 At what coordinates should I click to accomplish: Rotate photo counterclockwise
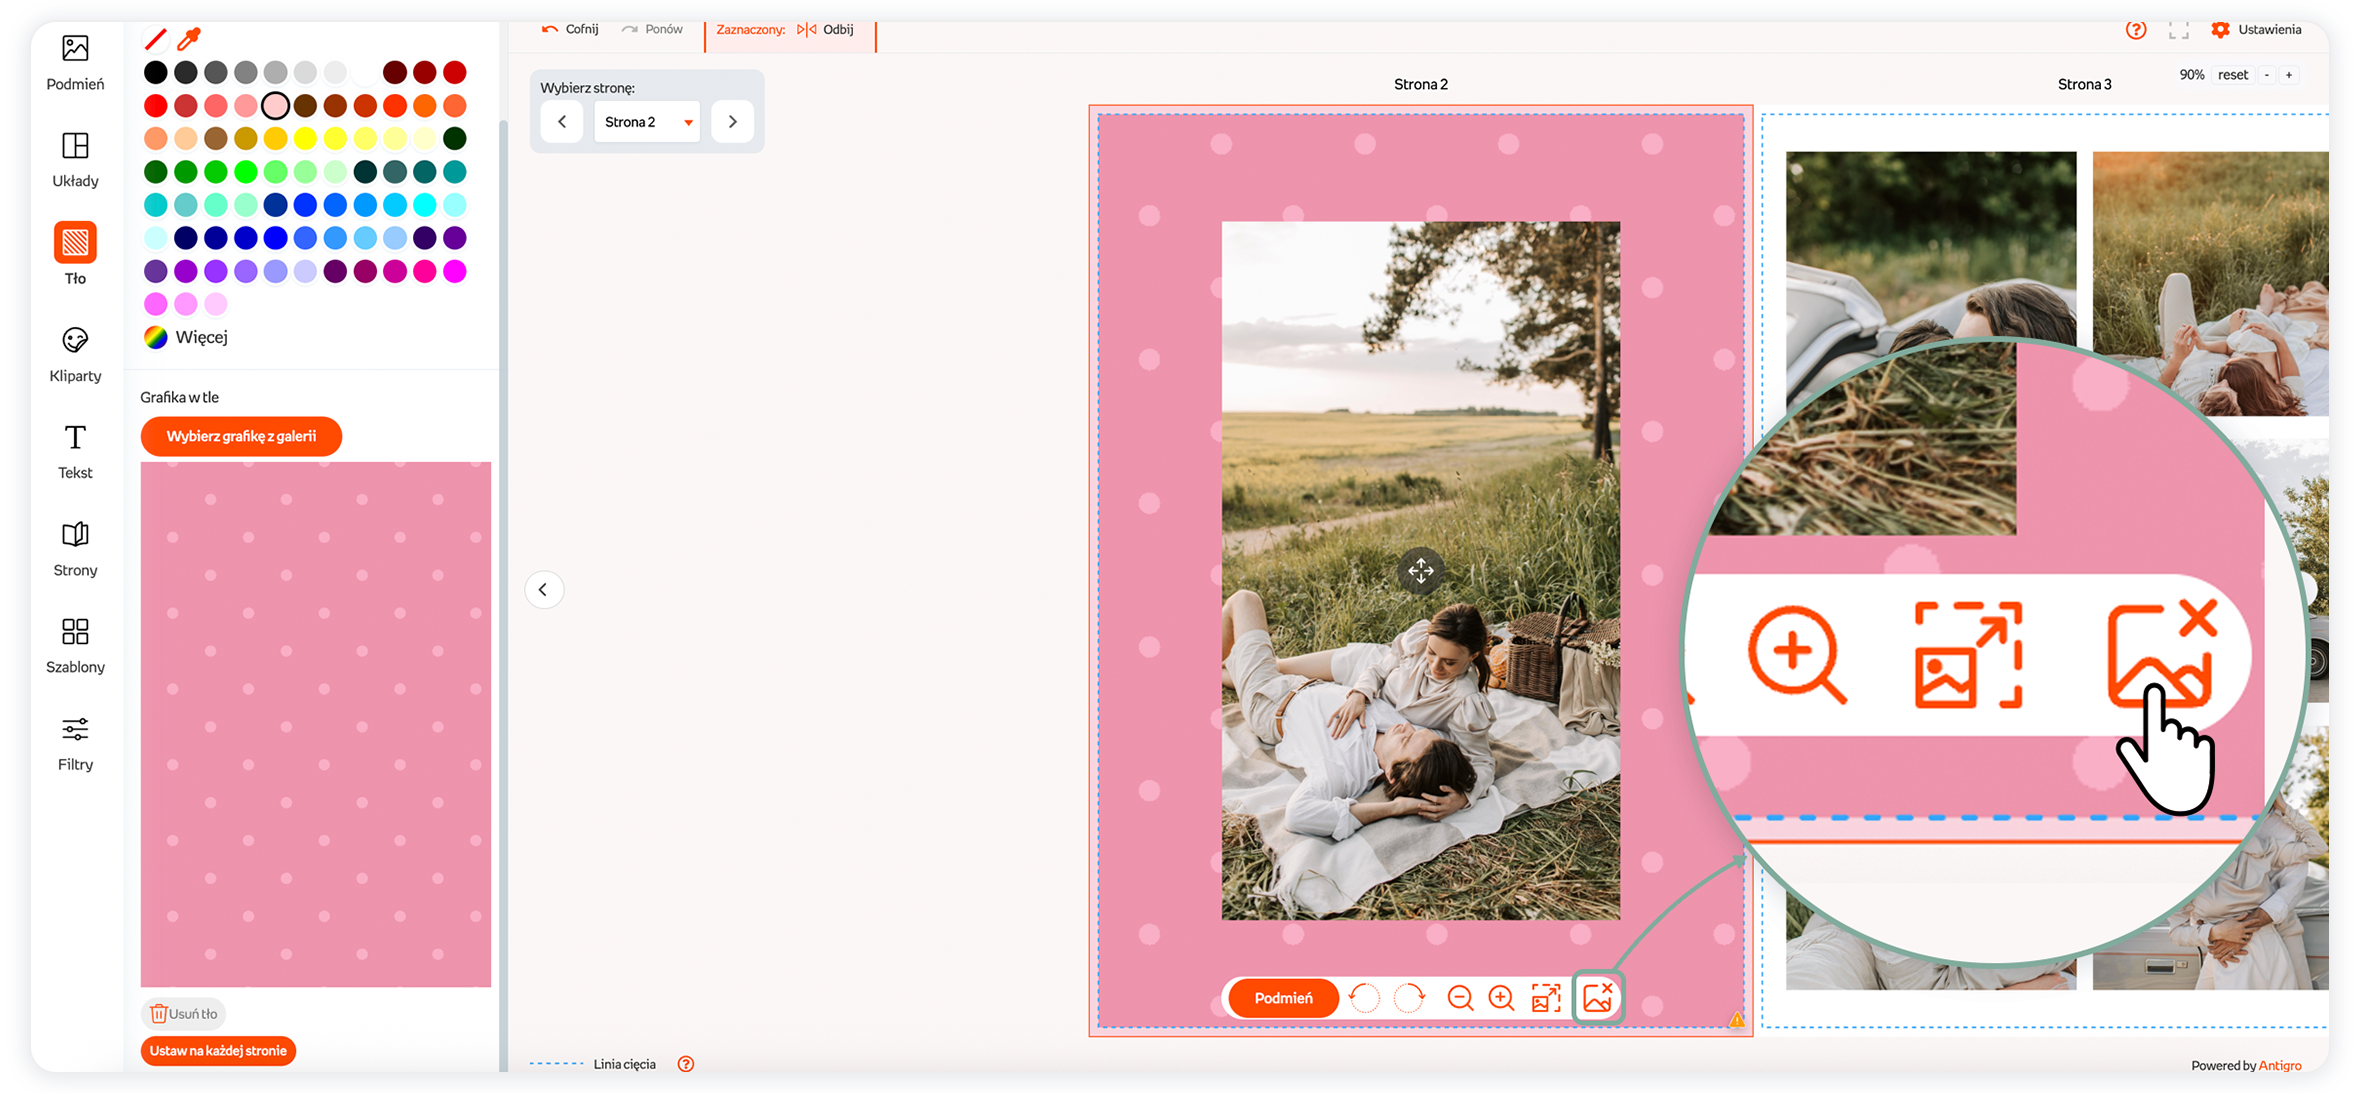click(1364, 997)
